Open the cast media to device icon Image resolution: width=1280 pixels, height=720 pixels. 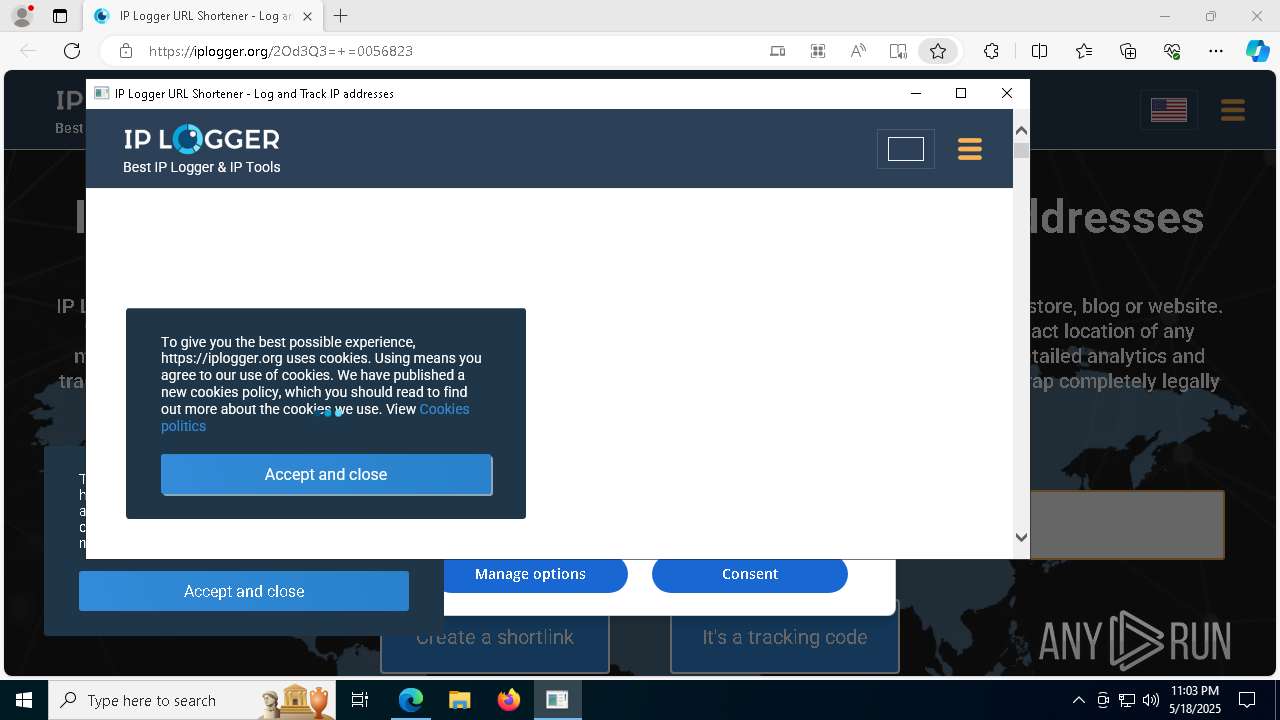(777, 51)
